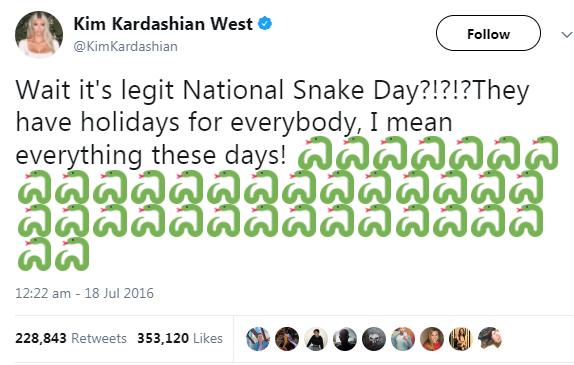The height and width of the screenshot is (365, 574).
Task: Click the last liker avatar with bearded profile
Action: click(490, 339)
